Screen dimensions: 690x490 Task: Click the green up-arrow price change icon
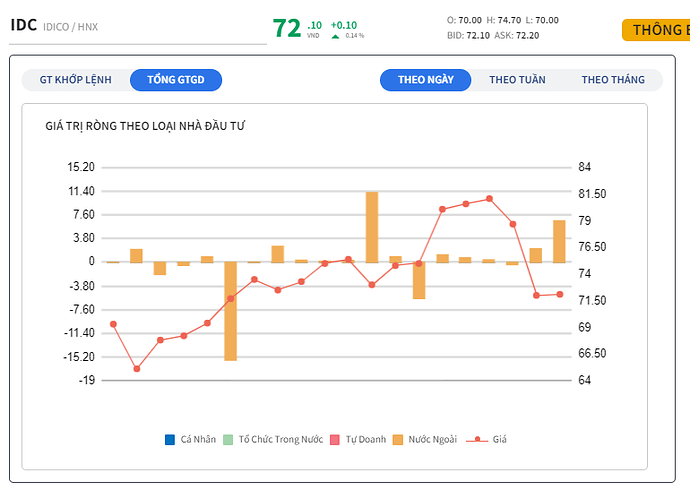tap(335, 36)
